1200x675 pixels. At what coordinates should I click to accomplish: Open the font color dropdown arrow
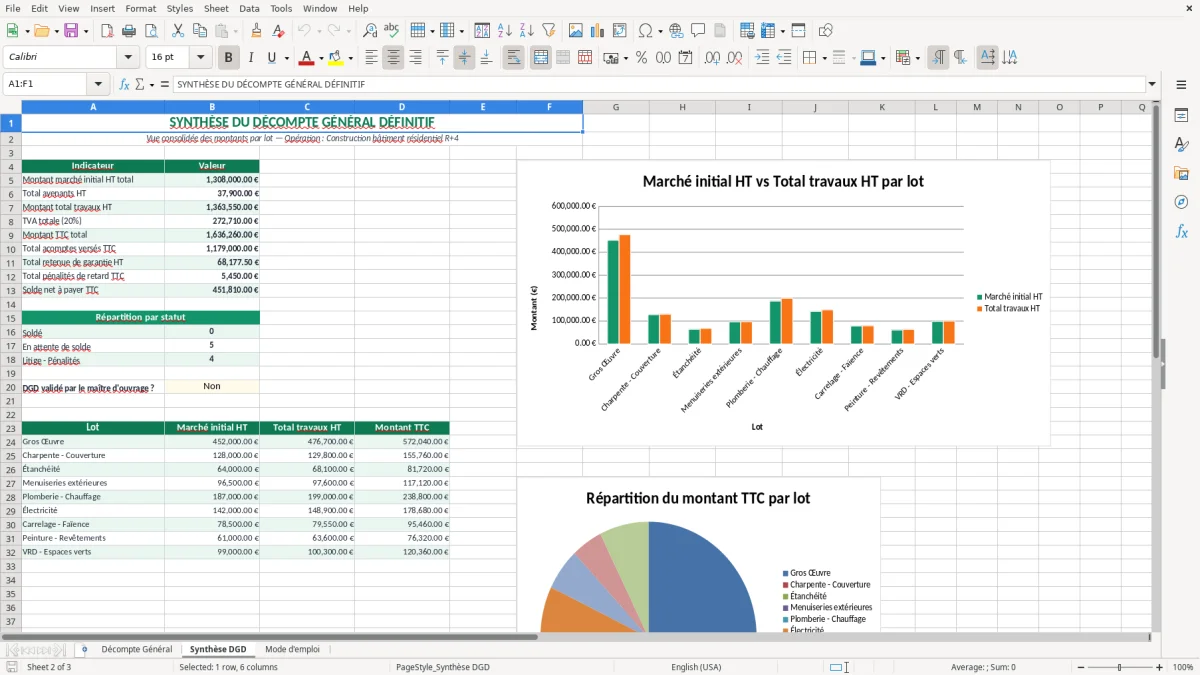click(x=321, y=58)
